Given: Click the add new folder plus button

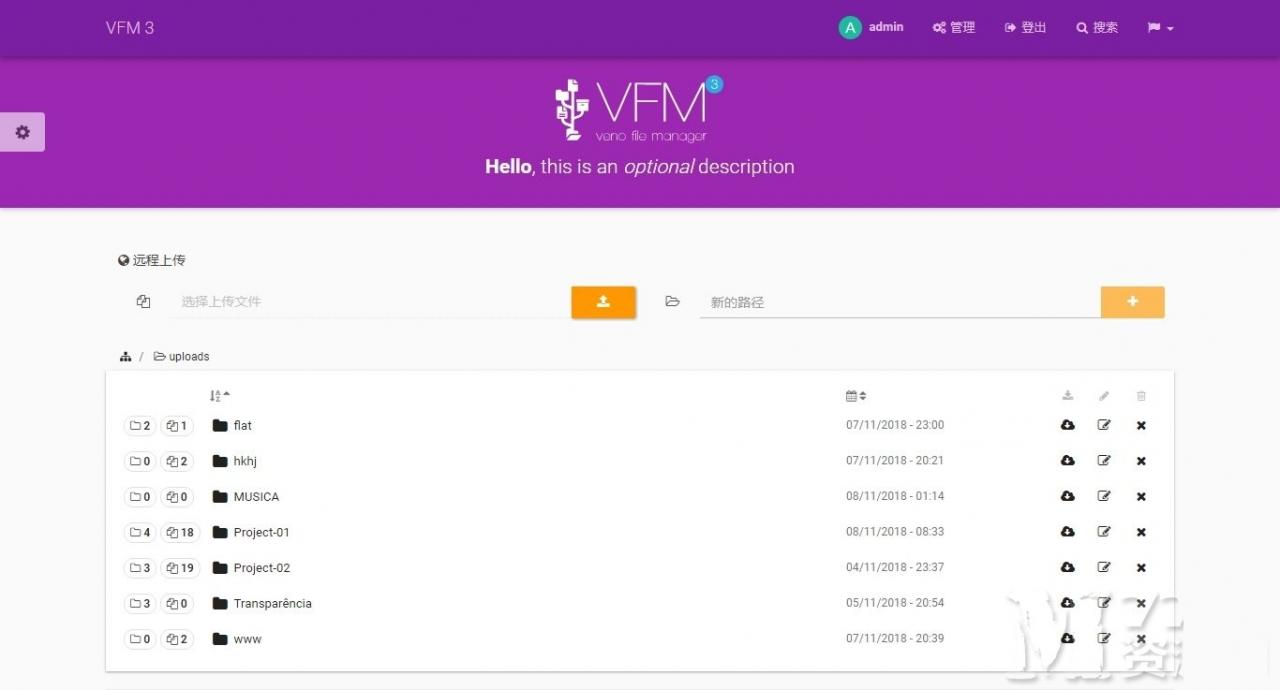Looking at the screenshot, I should tap(1132, 302).
